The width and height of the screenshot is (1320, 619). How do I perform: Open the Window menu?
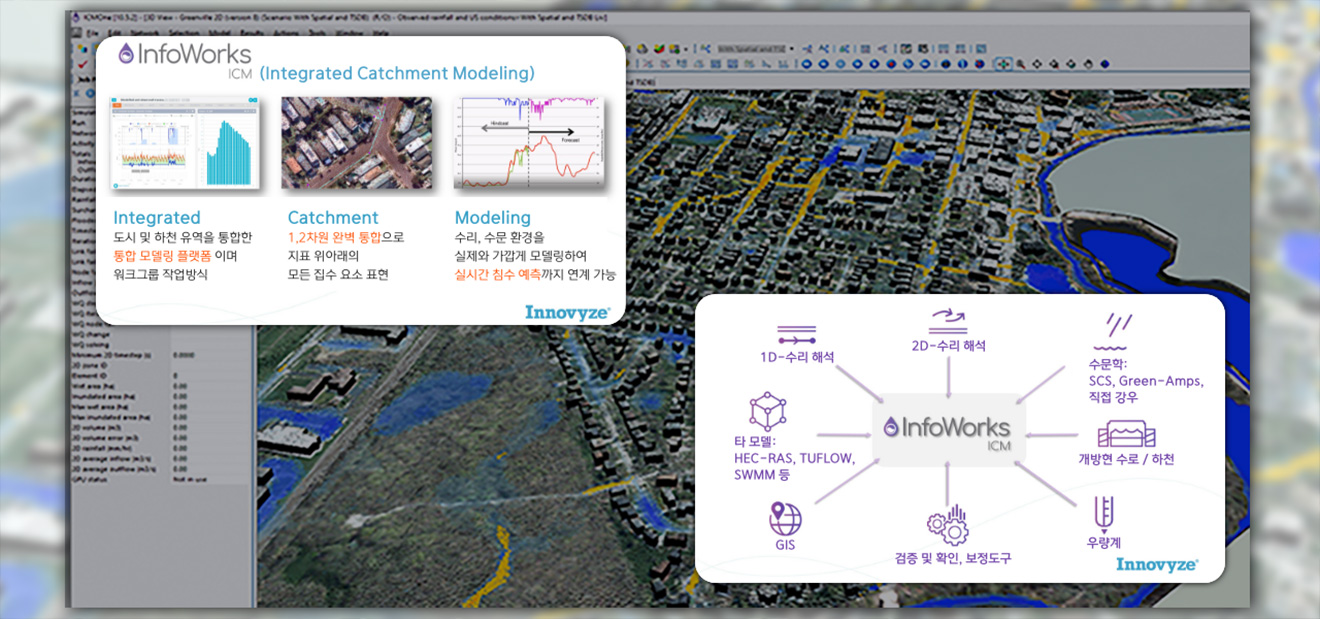coord(350,33)
